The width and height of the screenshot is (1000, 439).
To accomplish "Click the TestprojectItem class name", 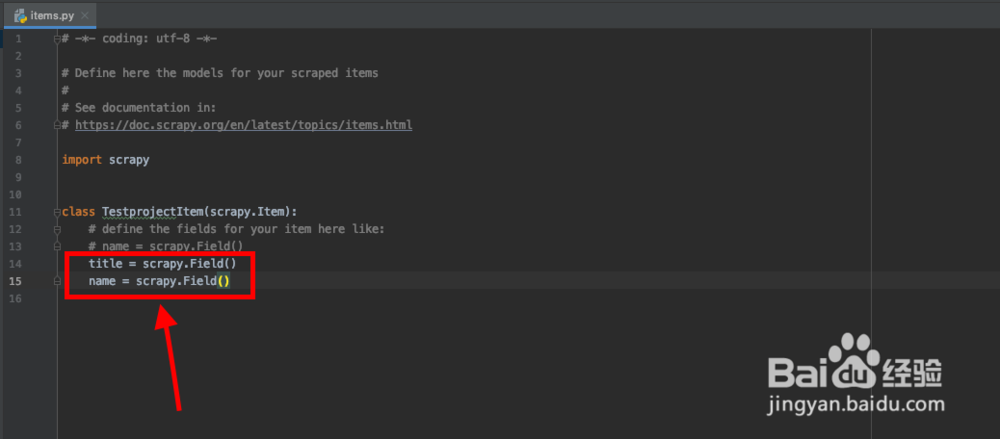I will [153, 211].
